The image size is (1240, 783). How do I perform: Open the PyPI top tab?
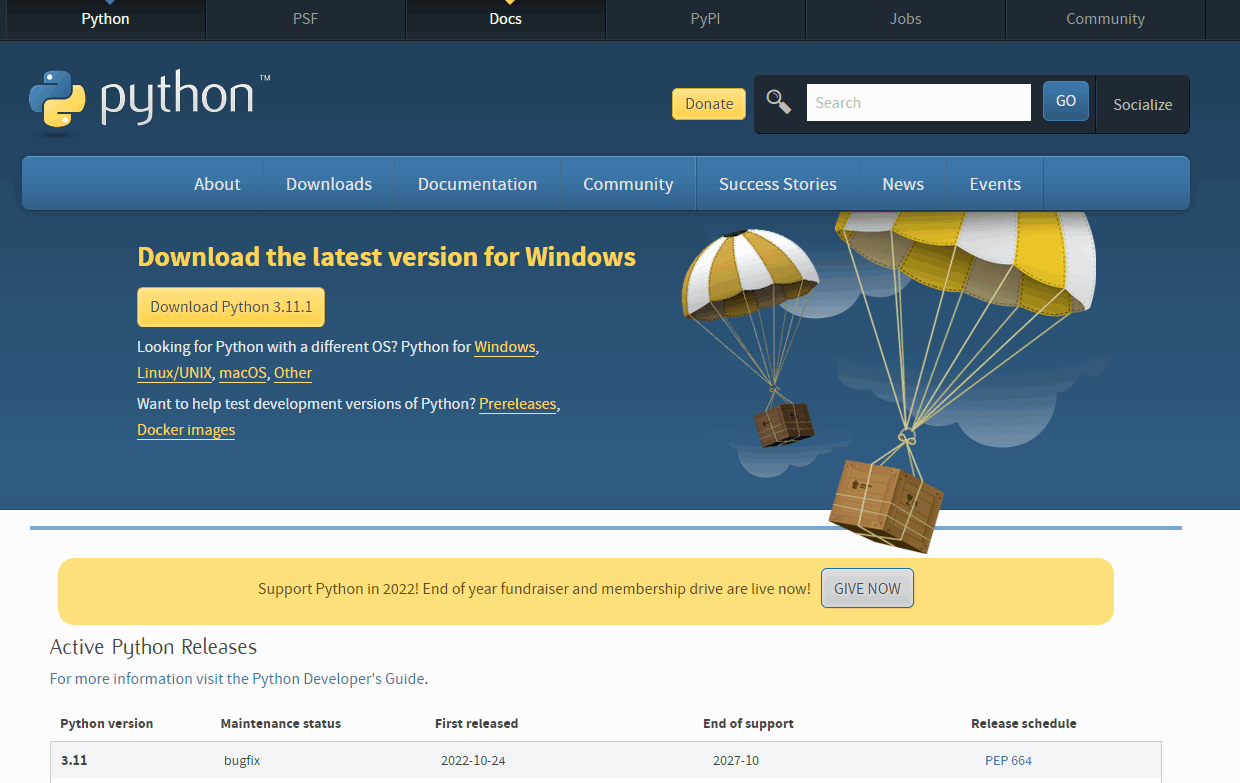[705, 19]
